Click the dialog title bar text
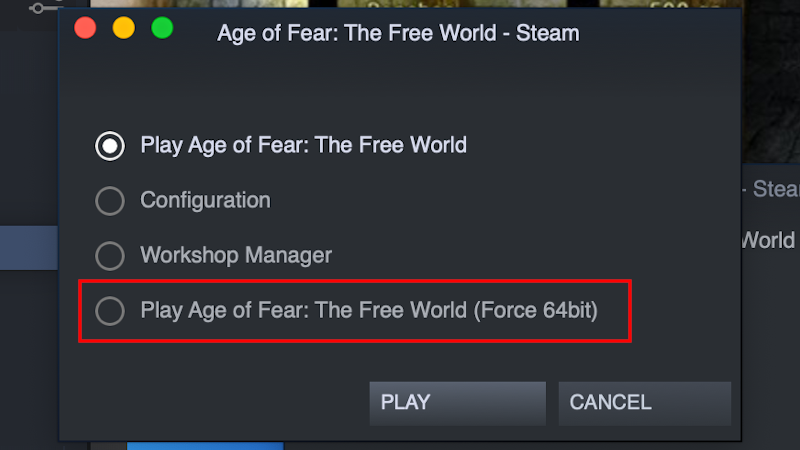Image resolution: width=800 pixels, height=450 pixels. coord(398,33)
